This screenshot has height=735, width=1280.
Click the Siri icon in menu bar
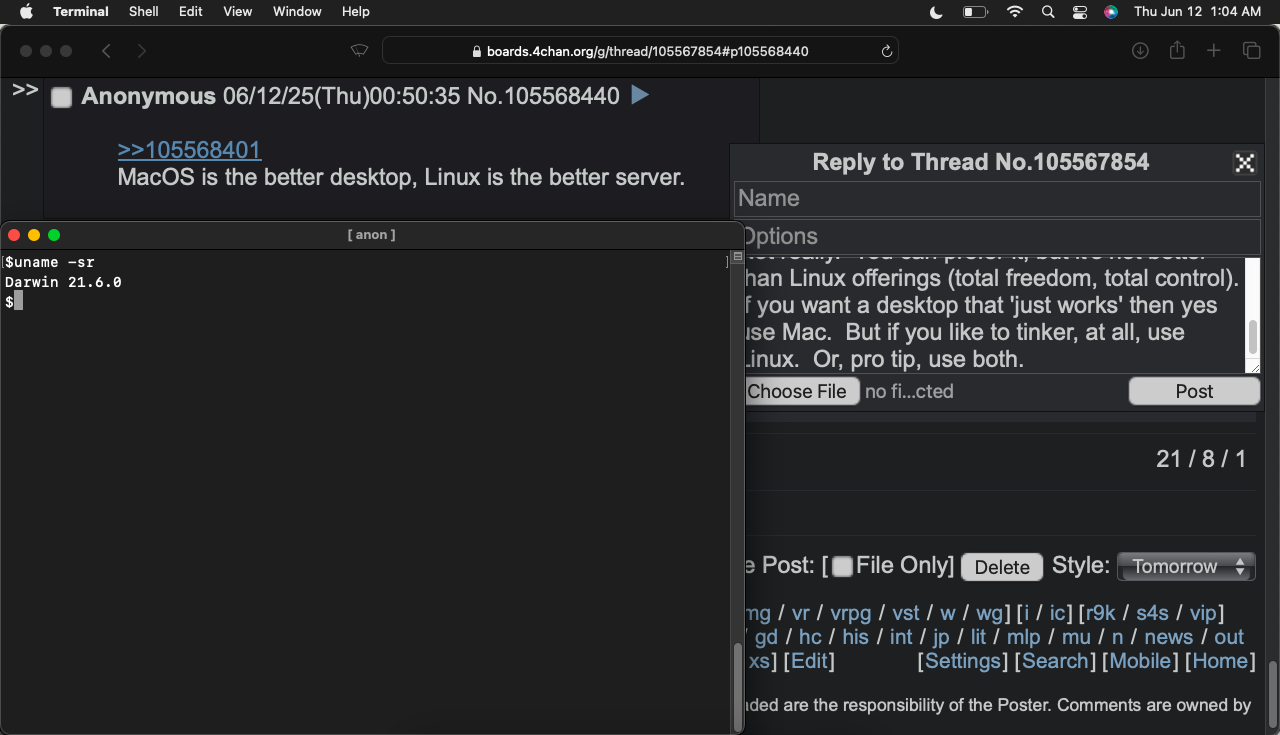coord(1111,12)
